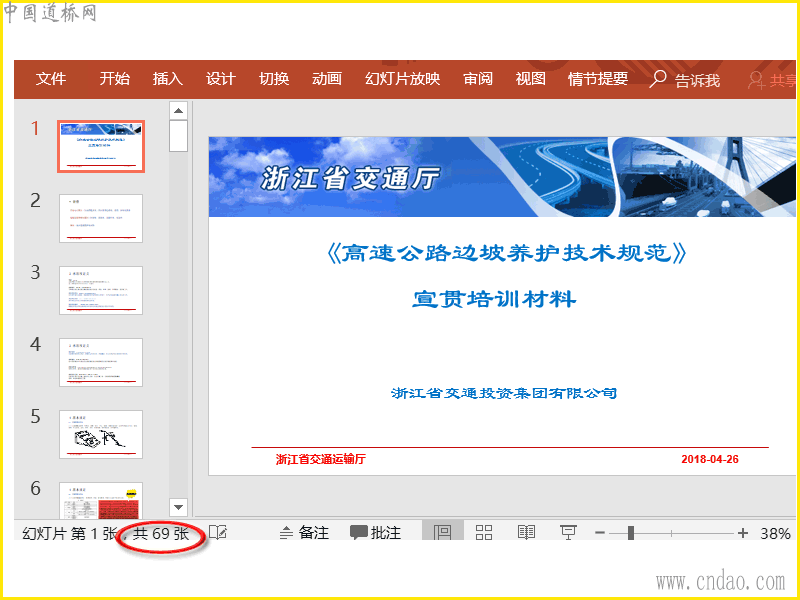This screenshot has width=800, height=600.
Task: Click the banner heading 浙江省交通厅
Action: point(350,179)
